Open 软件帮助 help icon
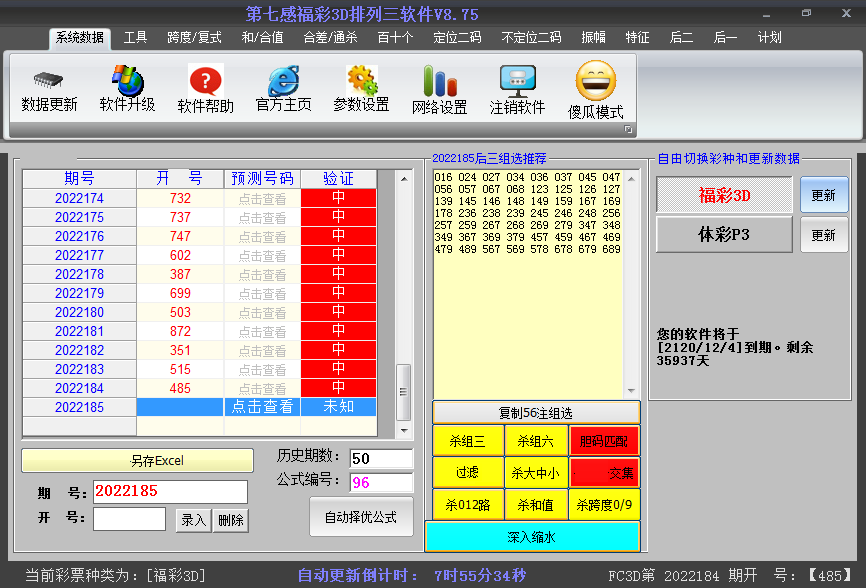 pos(205,81)
